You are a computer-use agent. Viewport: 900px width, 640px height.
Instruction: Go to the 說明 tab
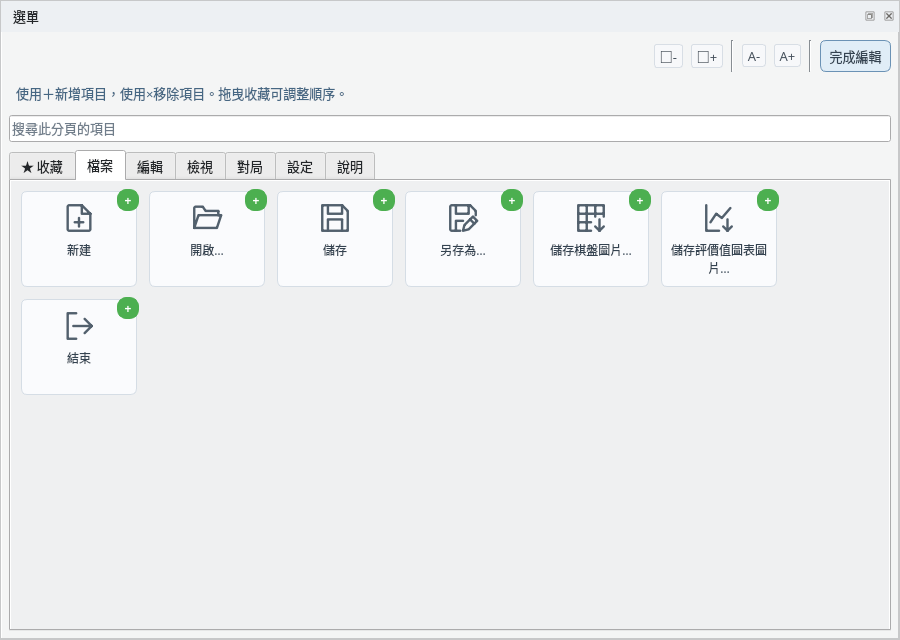coord(350,166)
